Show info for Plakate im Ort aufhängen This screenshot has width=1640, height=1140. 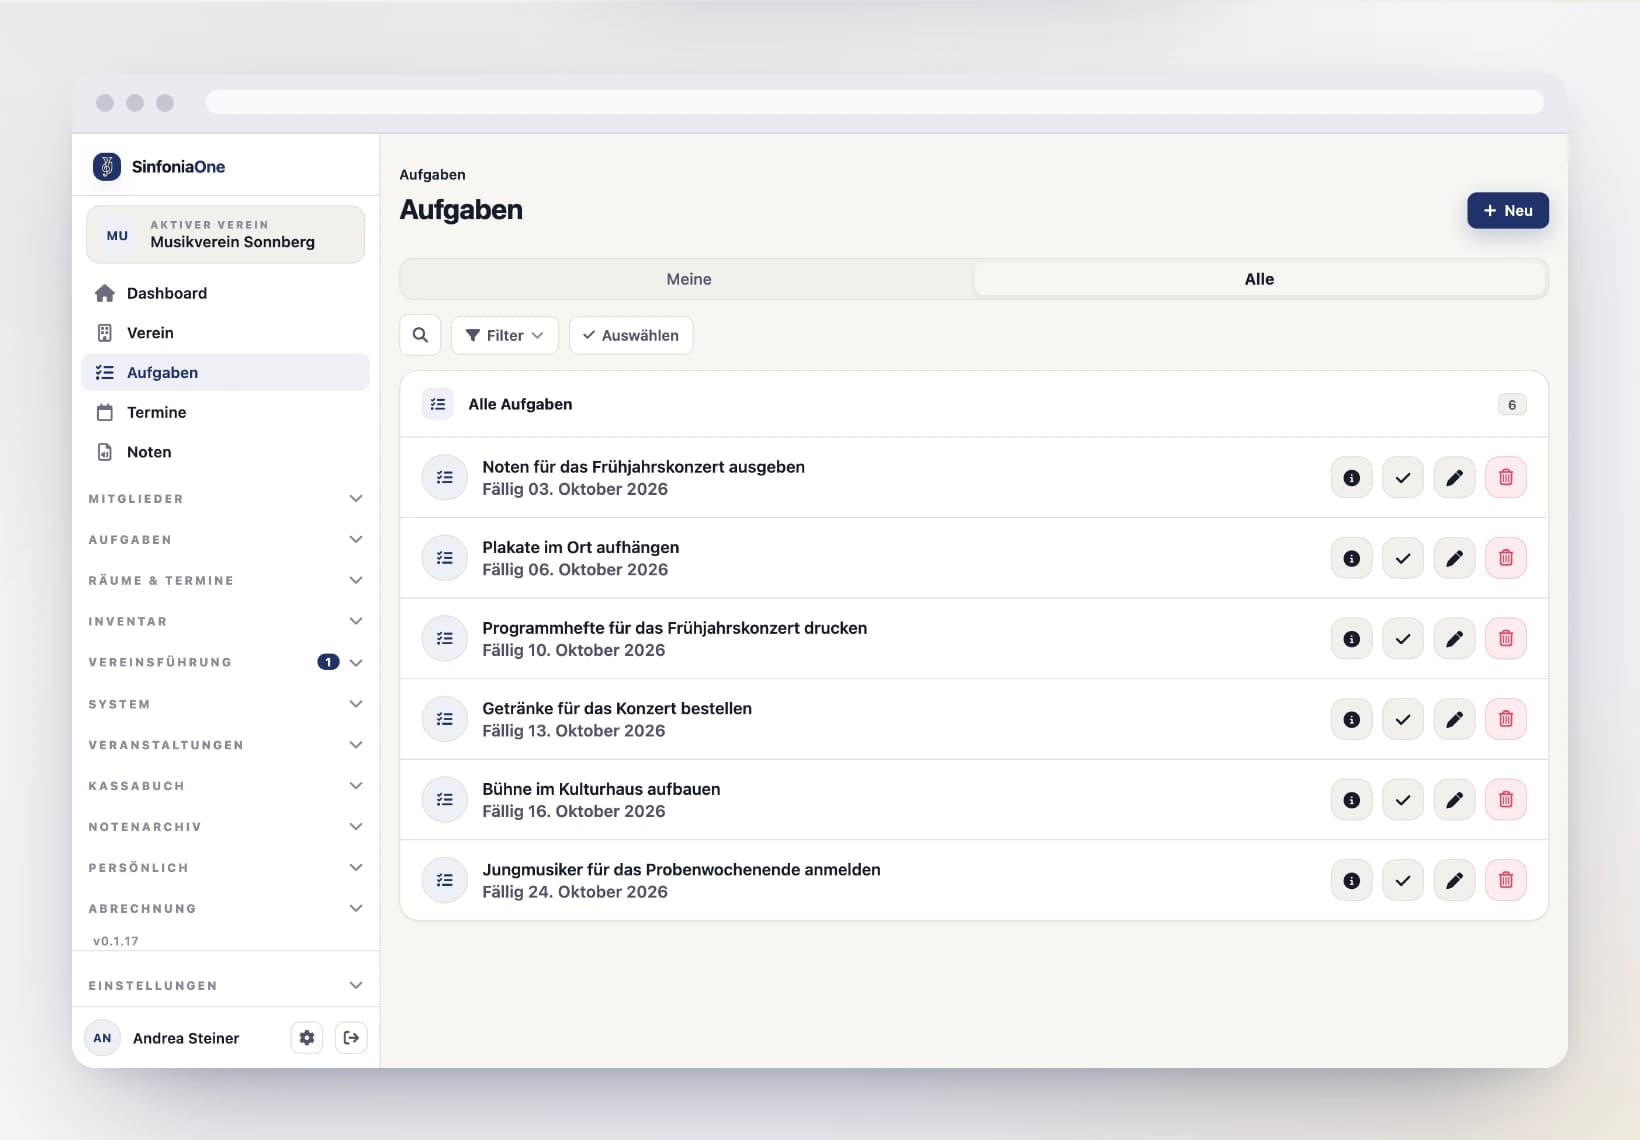tap(1351, 558)
